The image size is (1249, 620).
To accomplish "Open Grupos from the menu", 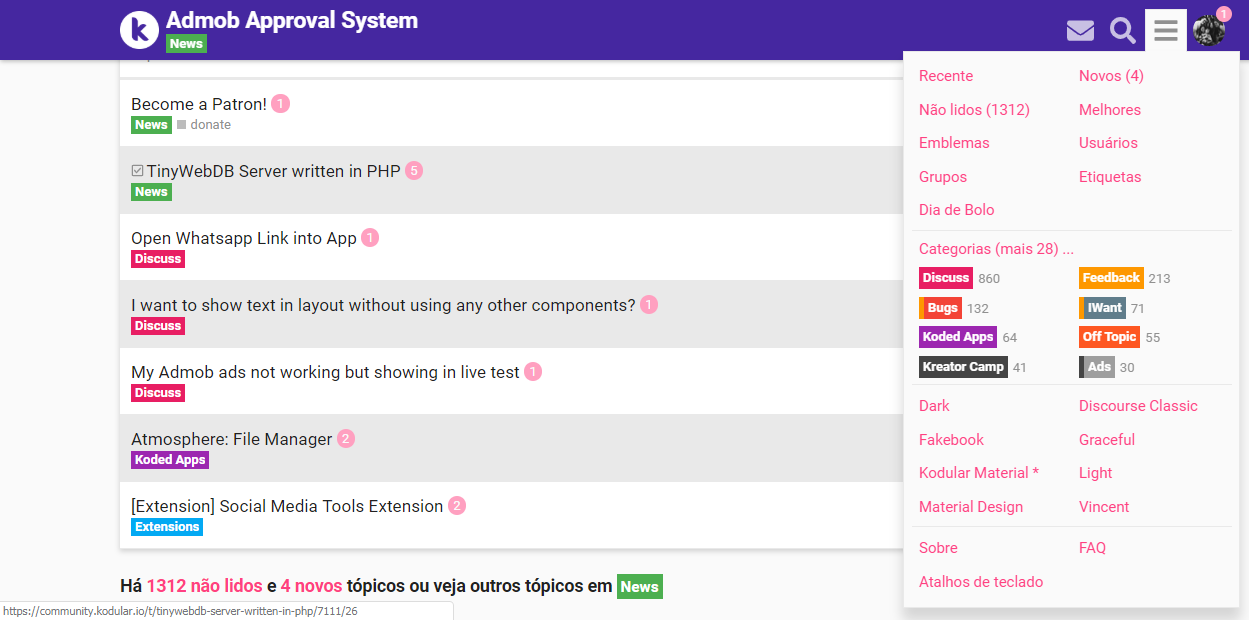I will pyautogui.click(x=943, y=177).
